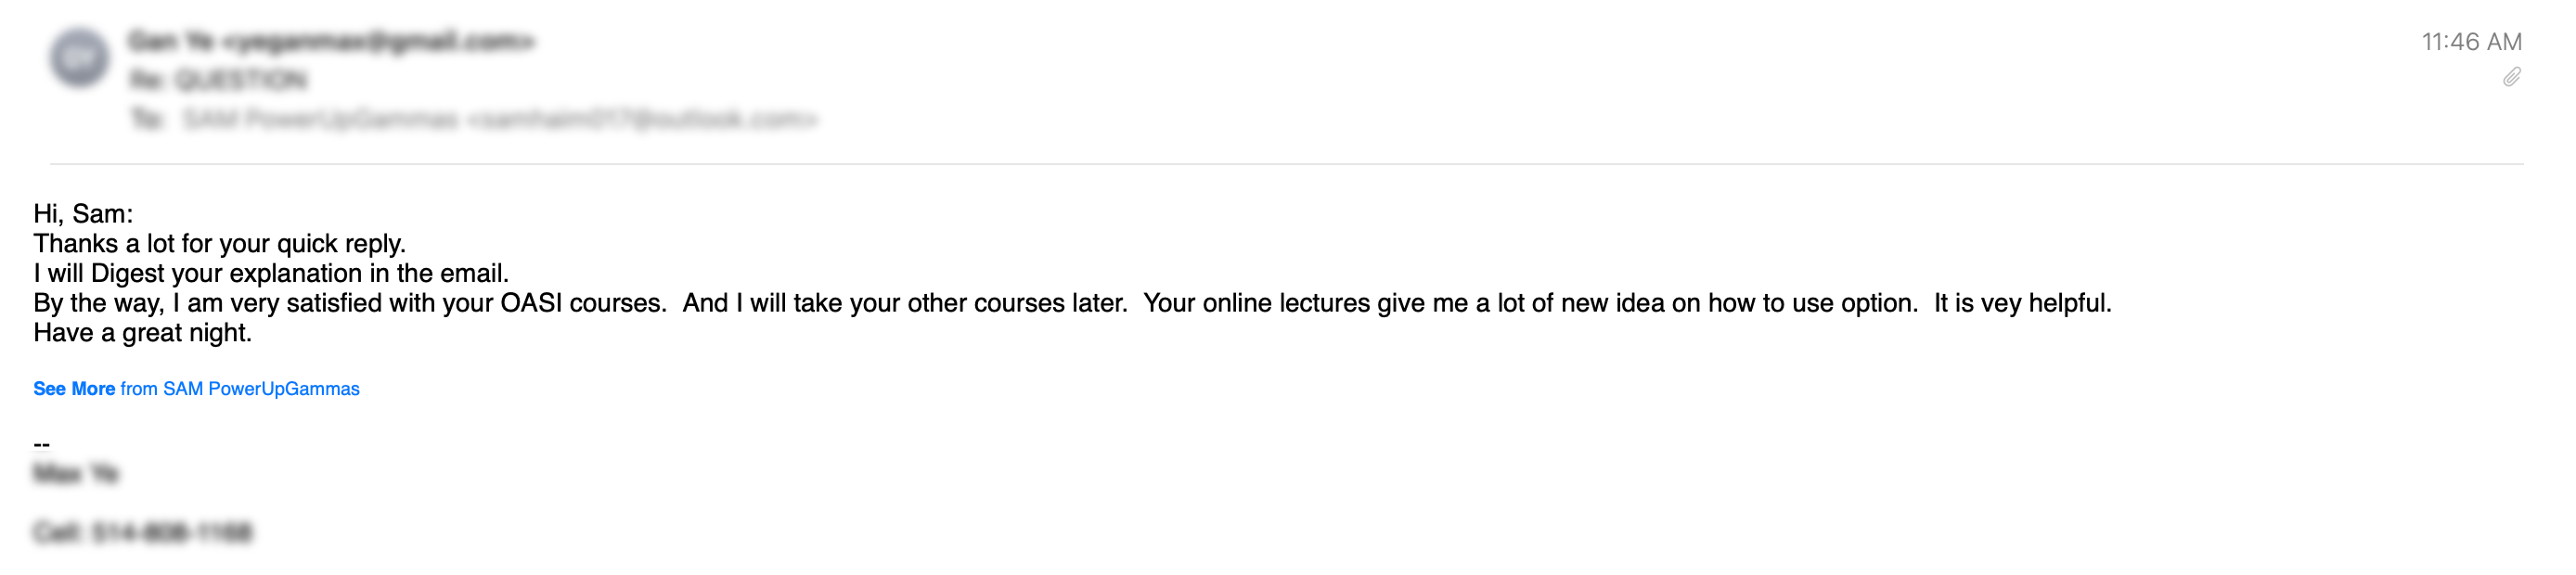Screen dimensions: 2576x575
Task: Click the 11:46 AM timestamp
Action: click(x=2471, y=42)
